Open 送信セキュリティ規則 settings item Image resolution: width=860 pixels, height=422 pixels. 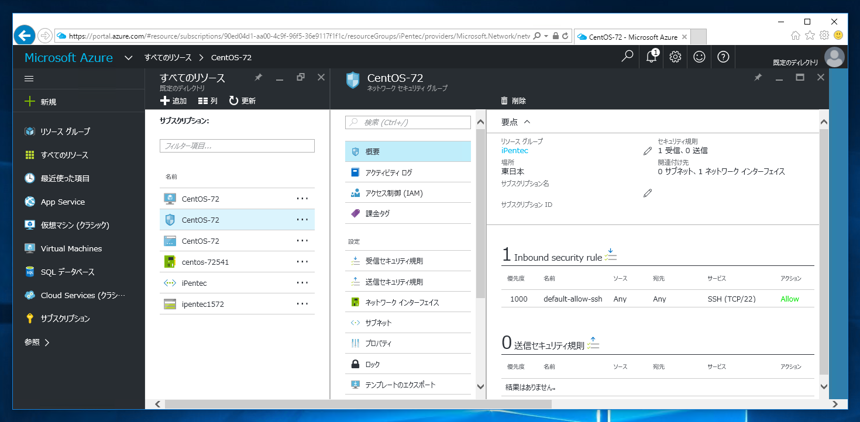point(408,282)
